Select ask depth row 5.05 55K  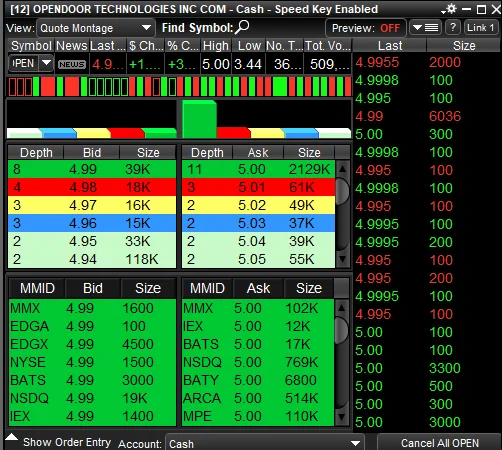click(x=258, y=259)
